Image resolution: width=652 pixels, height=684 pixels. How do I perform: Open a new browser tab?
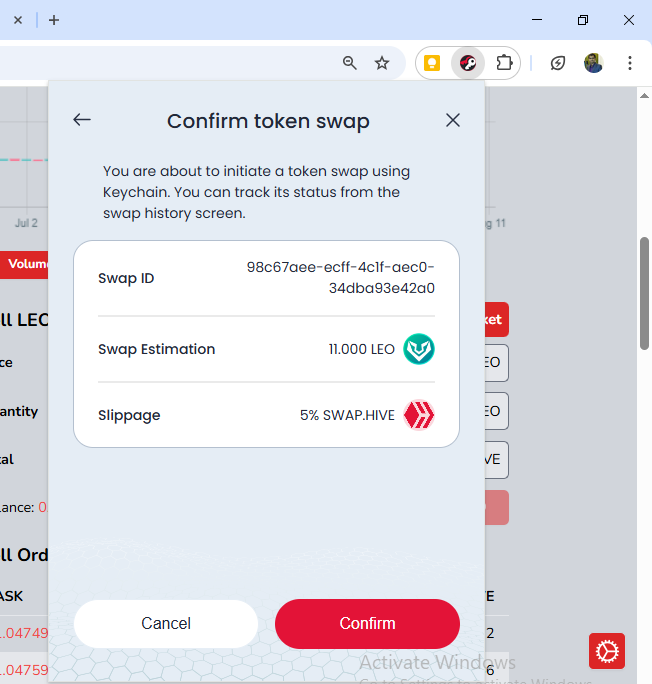click(x=54, y=20)
